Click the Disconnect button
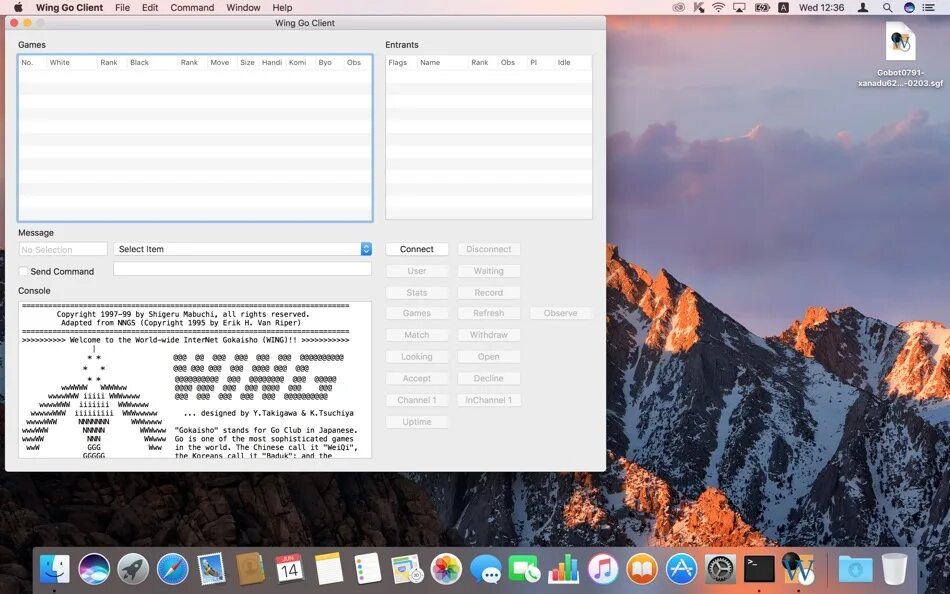Screen dimensions: 950x594 [x=488, y=249]
